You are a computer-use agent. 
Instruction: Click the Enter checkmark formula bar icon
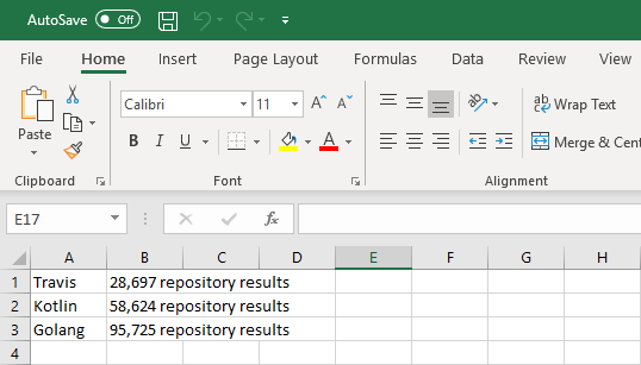(x=229, y=219)
